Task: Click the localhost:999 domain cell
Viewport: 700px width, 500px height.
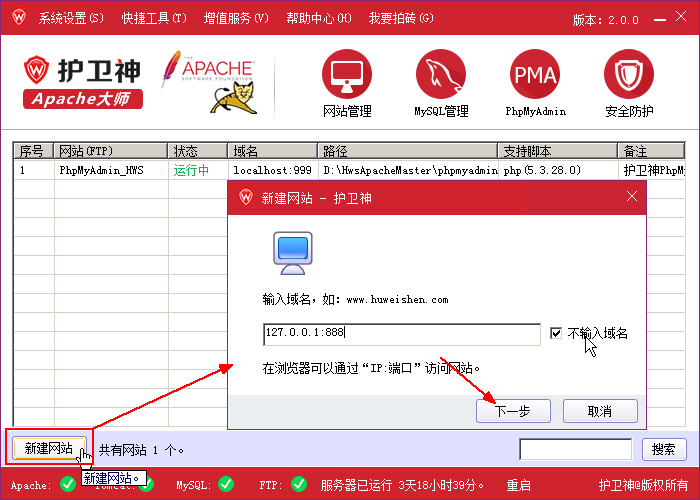Action: click(x=273, y=170)
